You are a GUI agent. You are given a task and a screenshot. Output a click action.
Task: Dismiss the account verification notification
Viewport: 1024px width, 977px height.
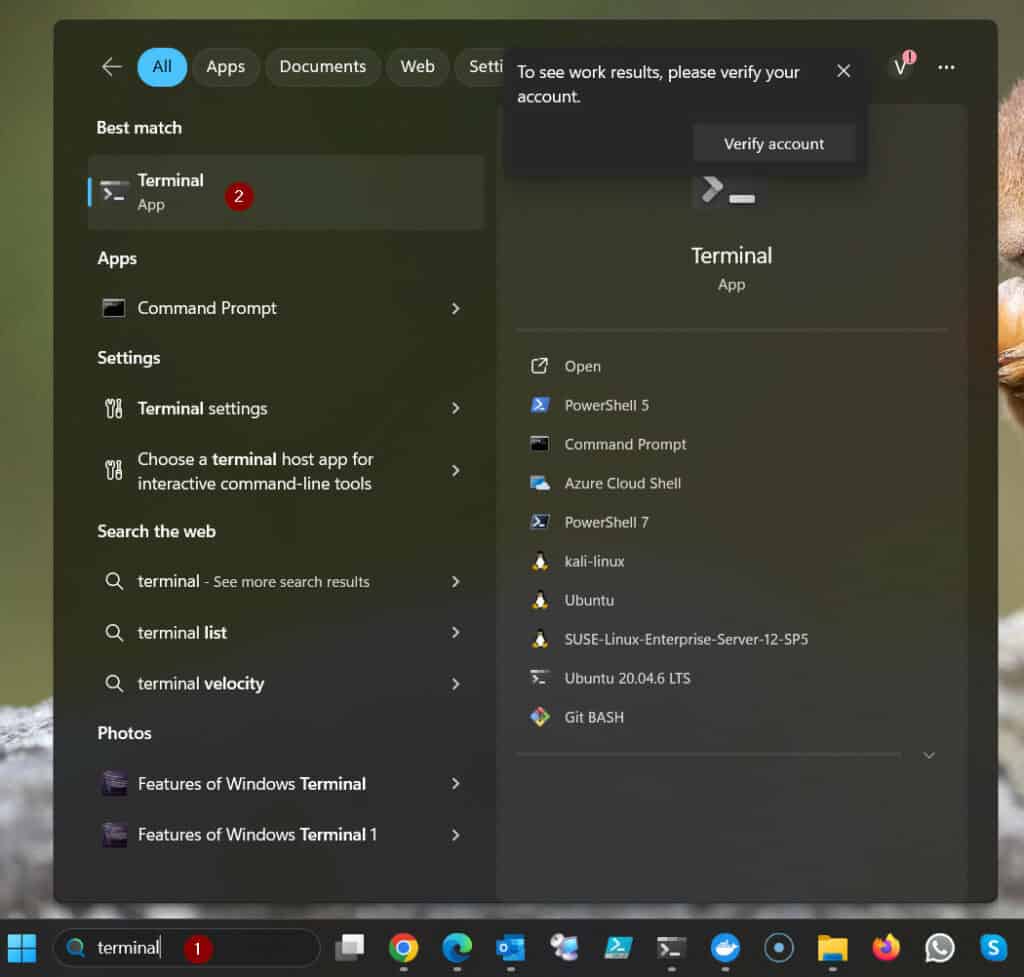(x=843, y=70)
